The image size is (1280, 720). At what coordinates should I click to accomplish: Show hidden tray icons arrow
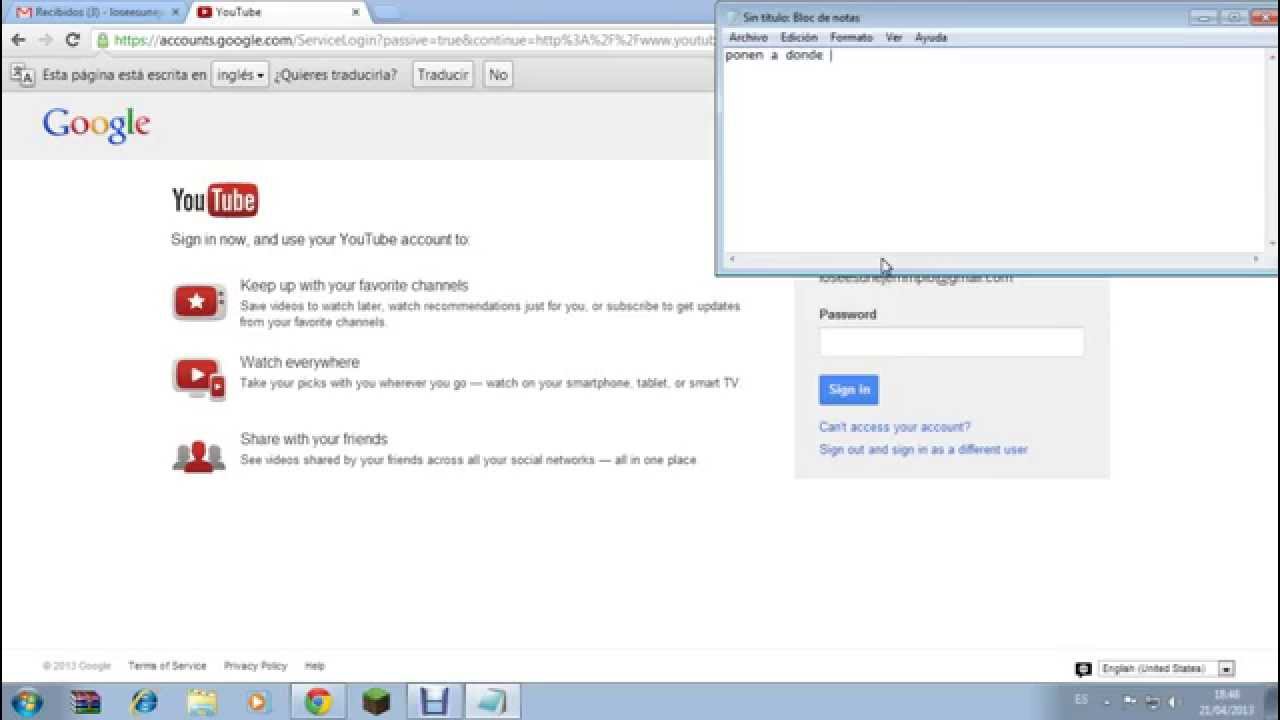1107,702
